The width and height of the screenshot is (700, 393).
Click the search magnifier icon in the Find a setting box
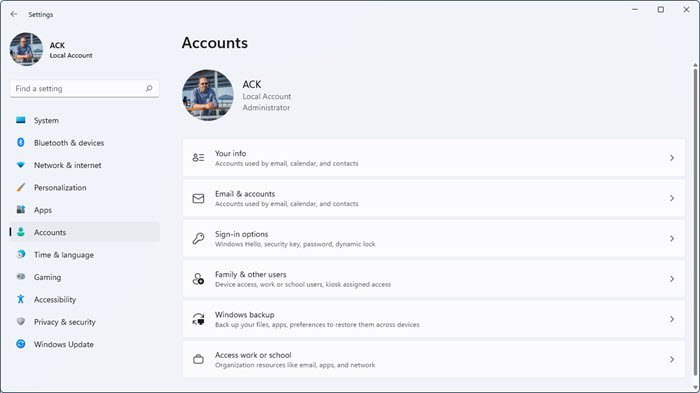pos(149,88)
